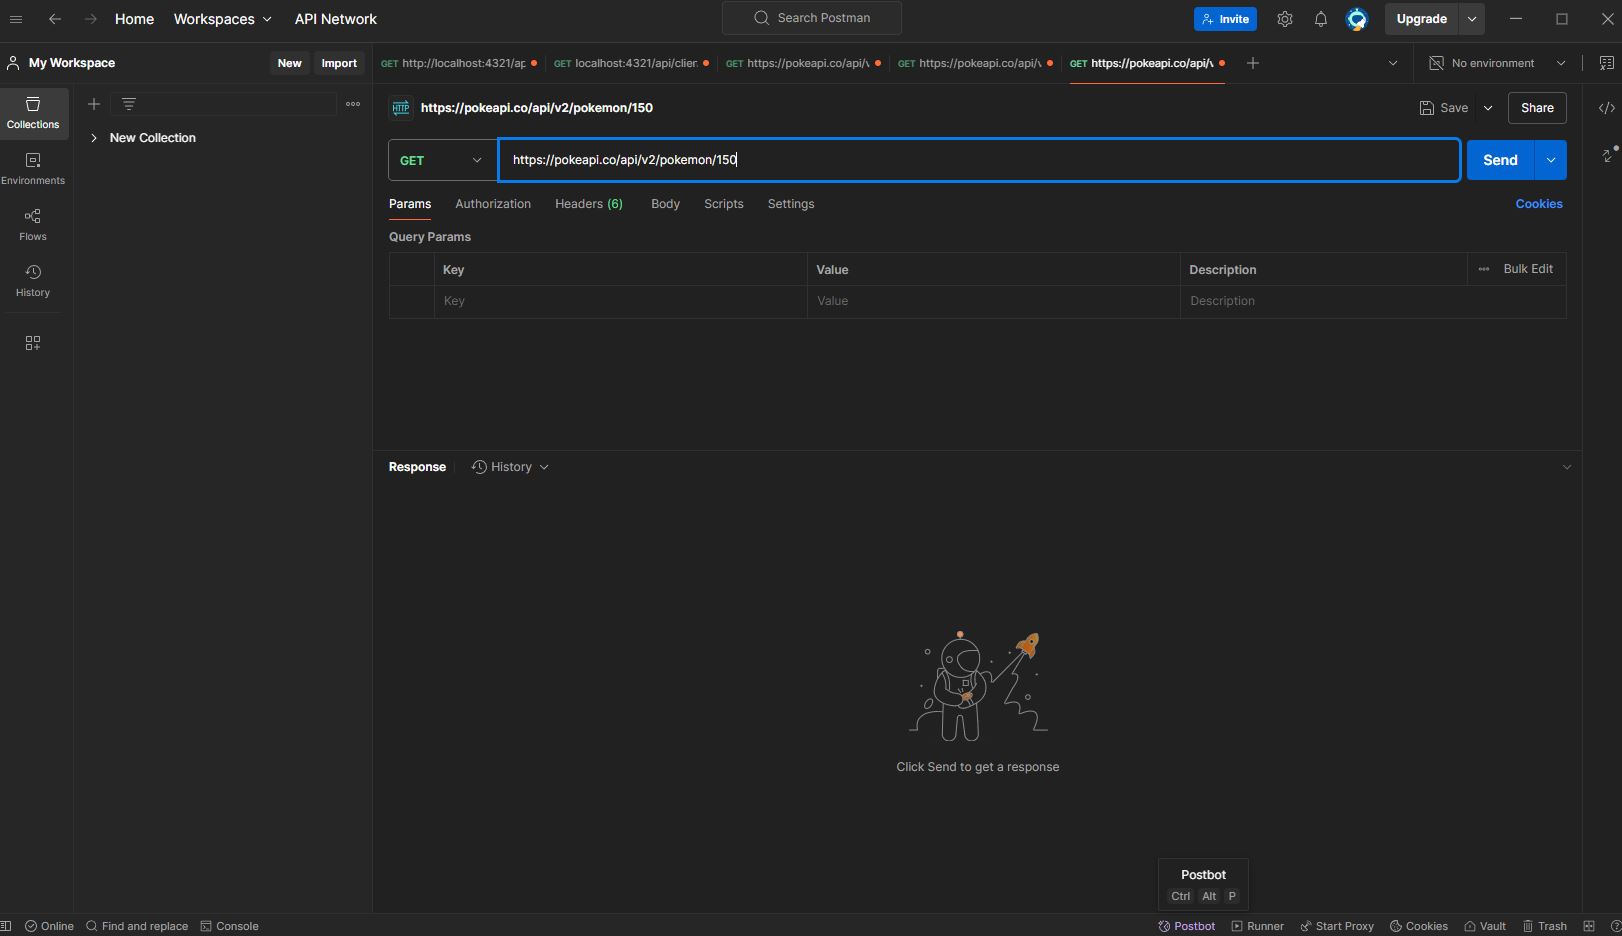Viewport: 1622px width, 936px height.
Task: Open the GET method dropdown
Action: [442, 160]
